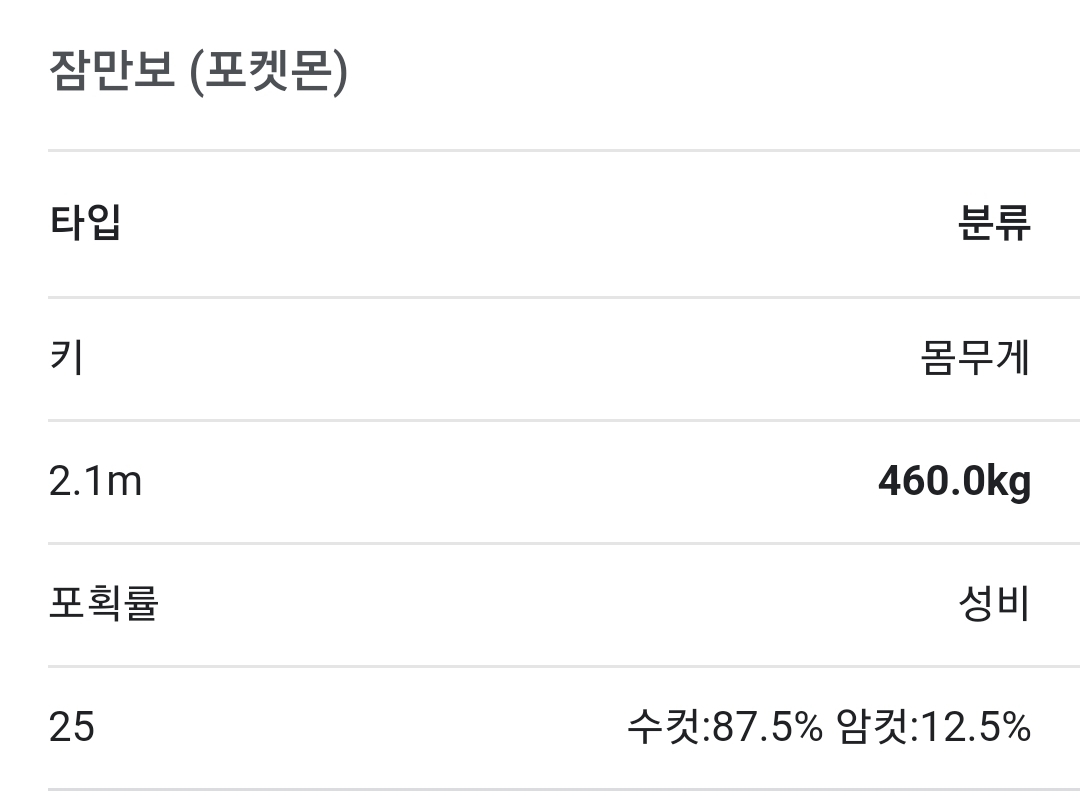Click the 수컷:87.5% male ratio text
The image size is (1080, 800).
click(x=725, y=726)
